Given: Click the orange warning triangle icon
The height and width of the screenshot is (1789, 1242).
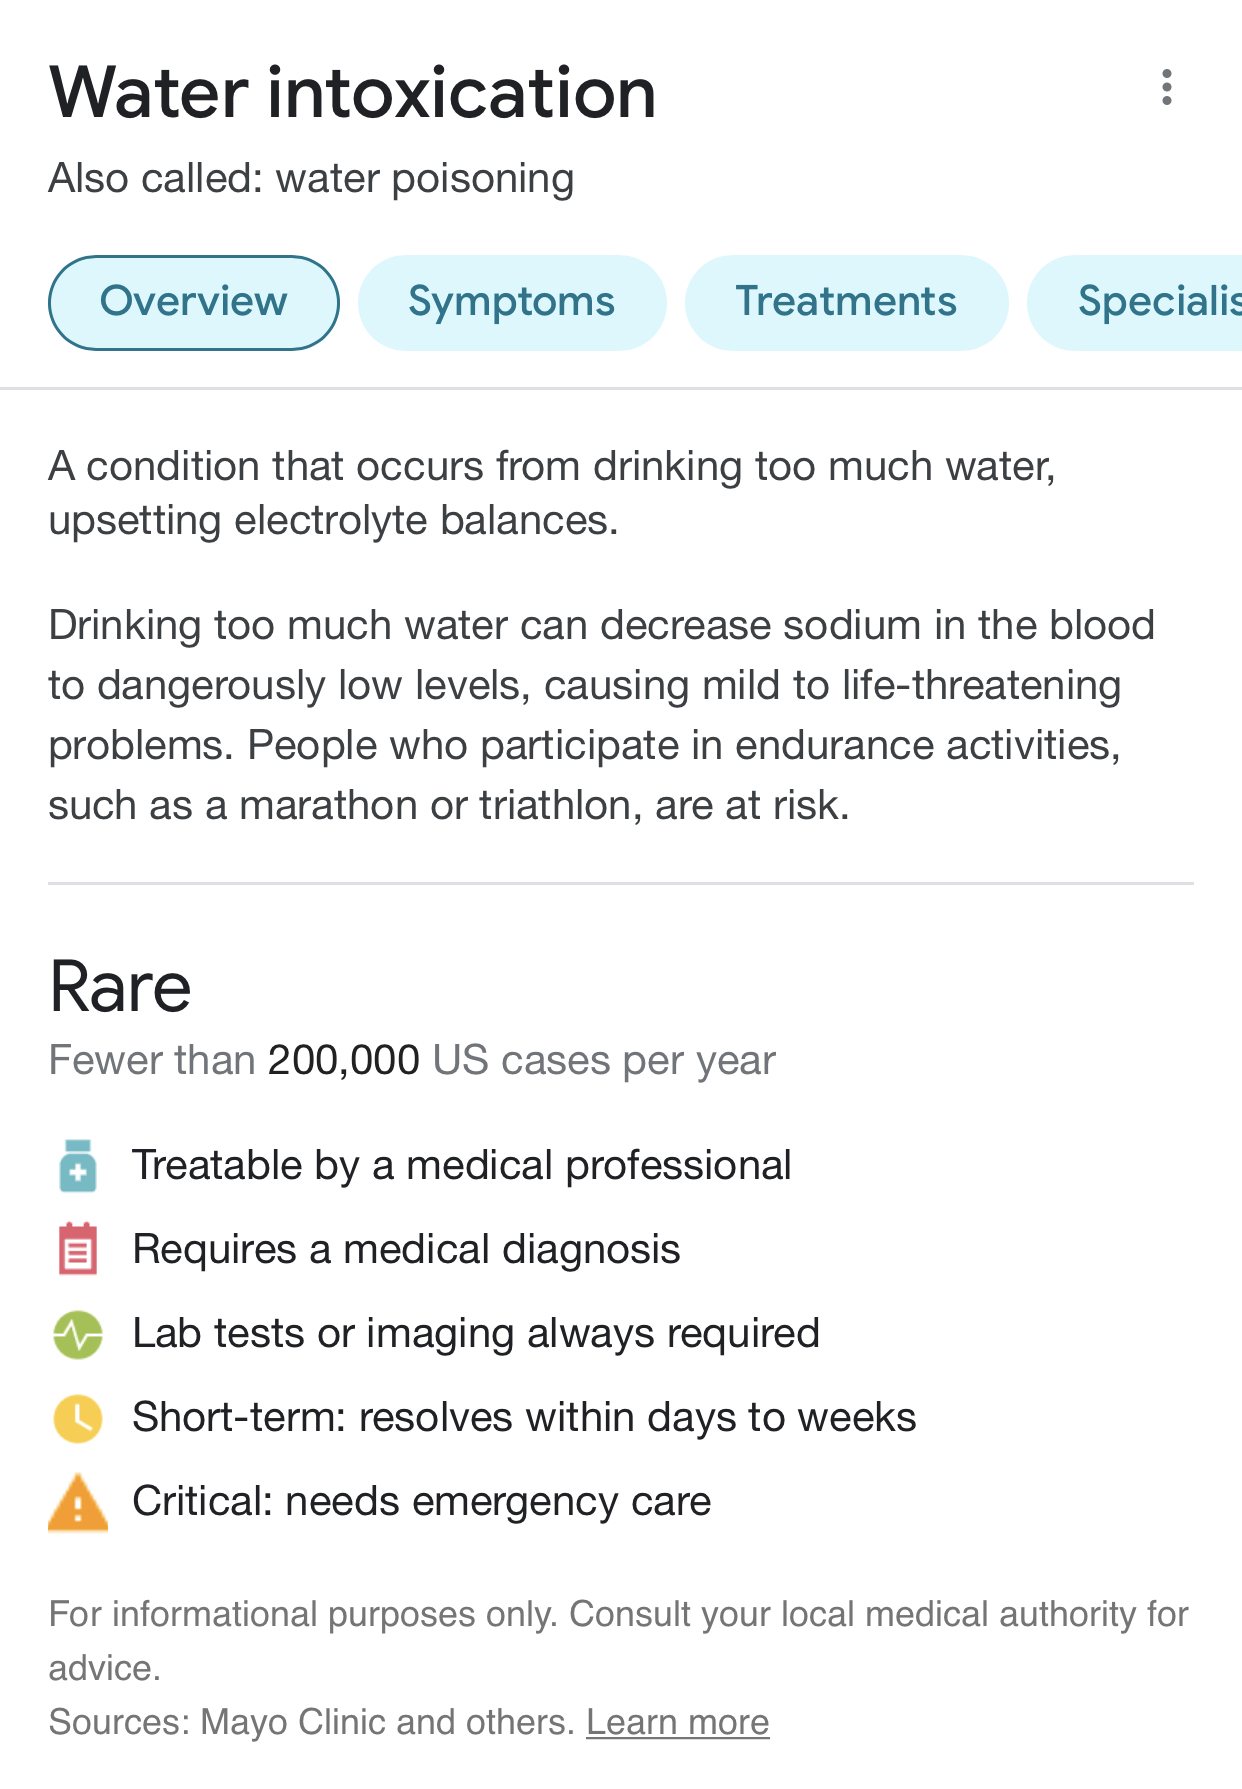Looking at the screenshot, I should [78, 1502].
